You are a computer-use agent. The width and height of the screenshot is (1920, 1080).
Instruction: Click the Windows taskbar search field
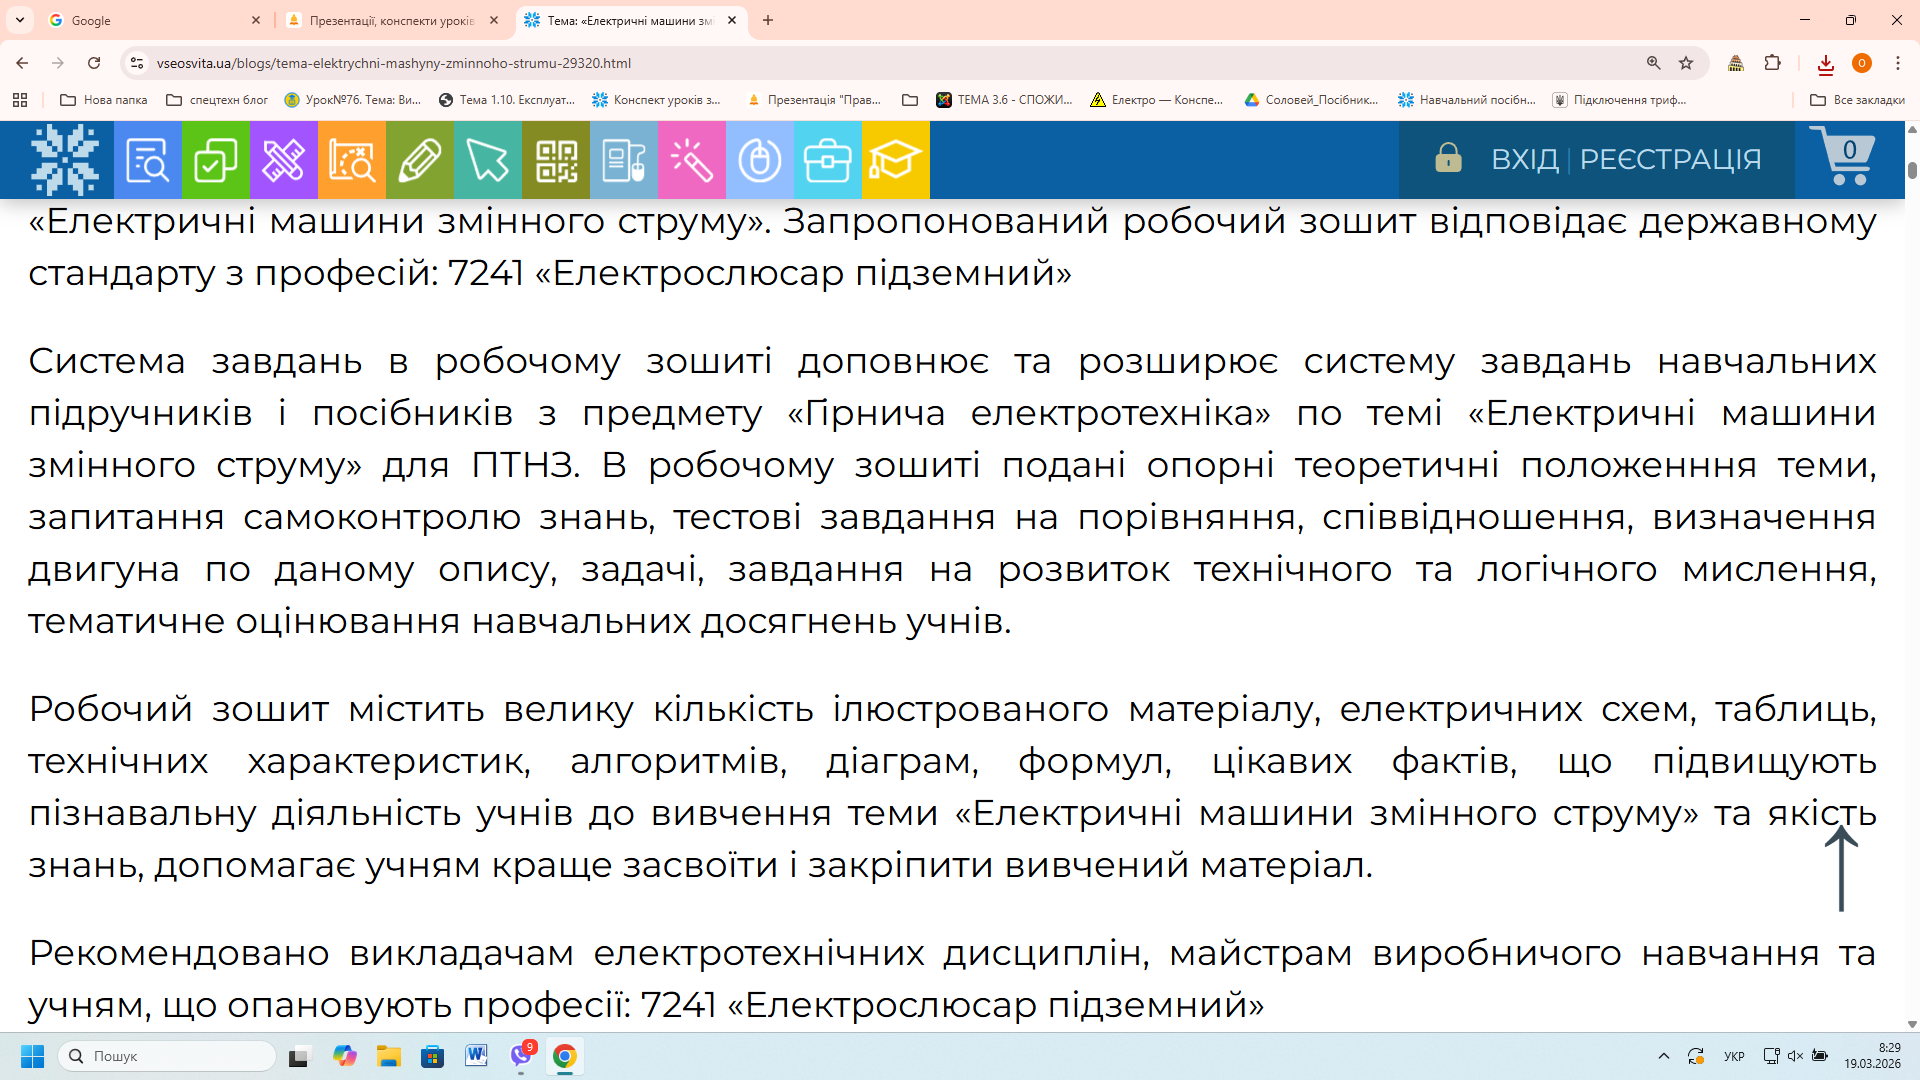168,1056
